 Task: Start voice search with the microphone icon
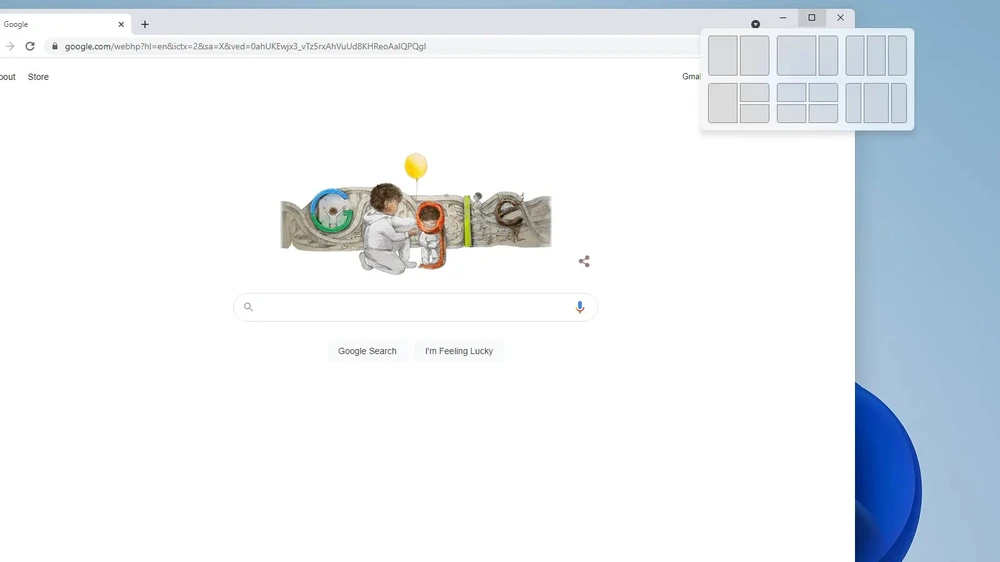(580, 307)
